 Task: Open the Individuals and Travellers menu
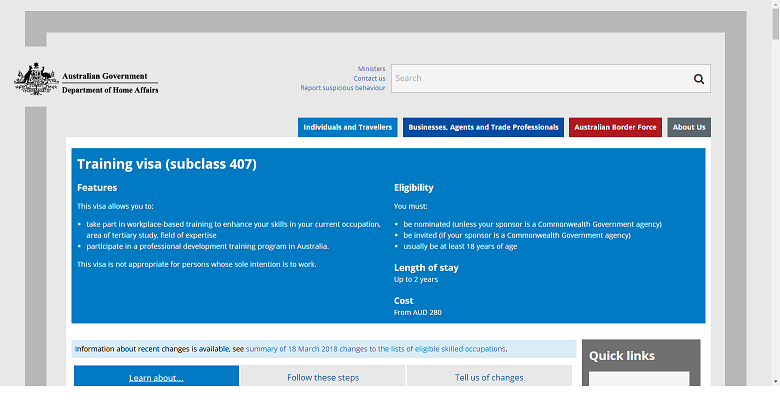point(348,127)
